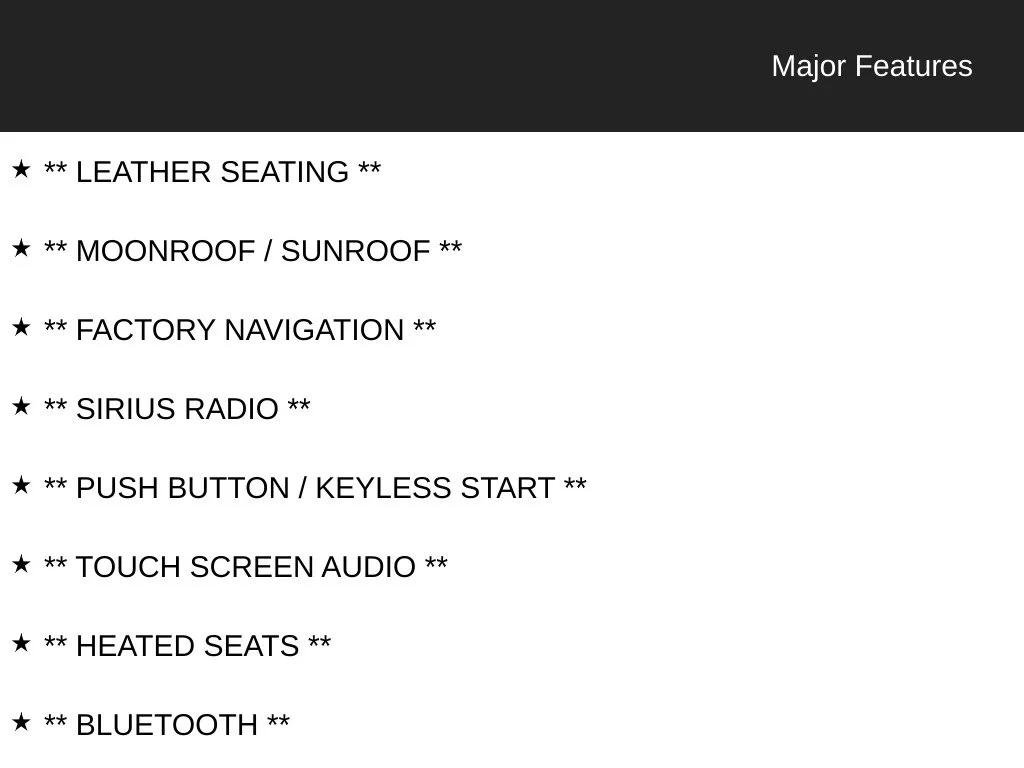Image resolution: width=1024 pixels, height=768 pixels.
Task: Click the Major Features header title
Action: click(872, 67)
